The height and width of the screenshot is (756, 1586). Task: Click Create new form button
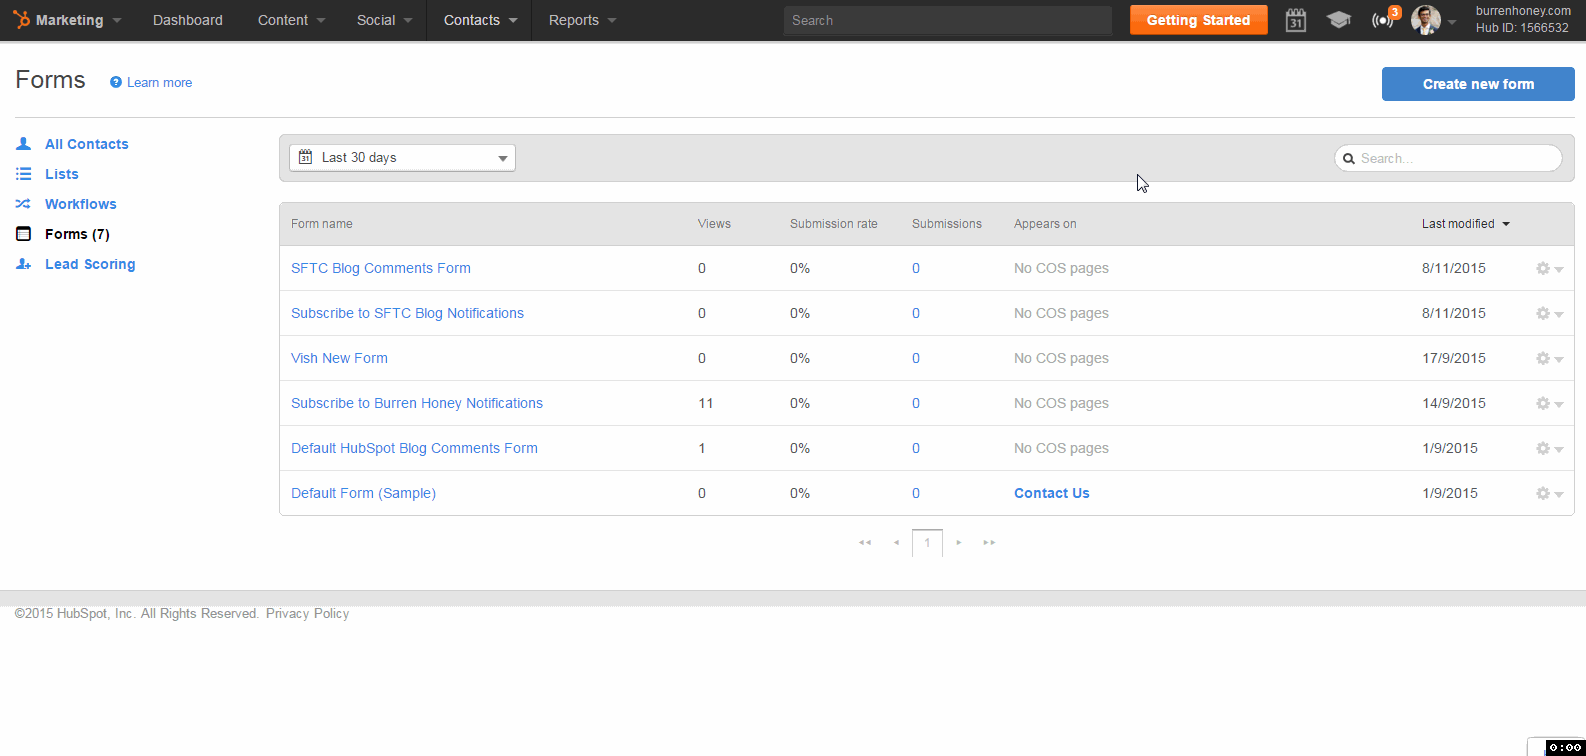tap(1478, 84)
